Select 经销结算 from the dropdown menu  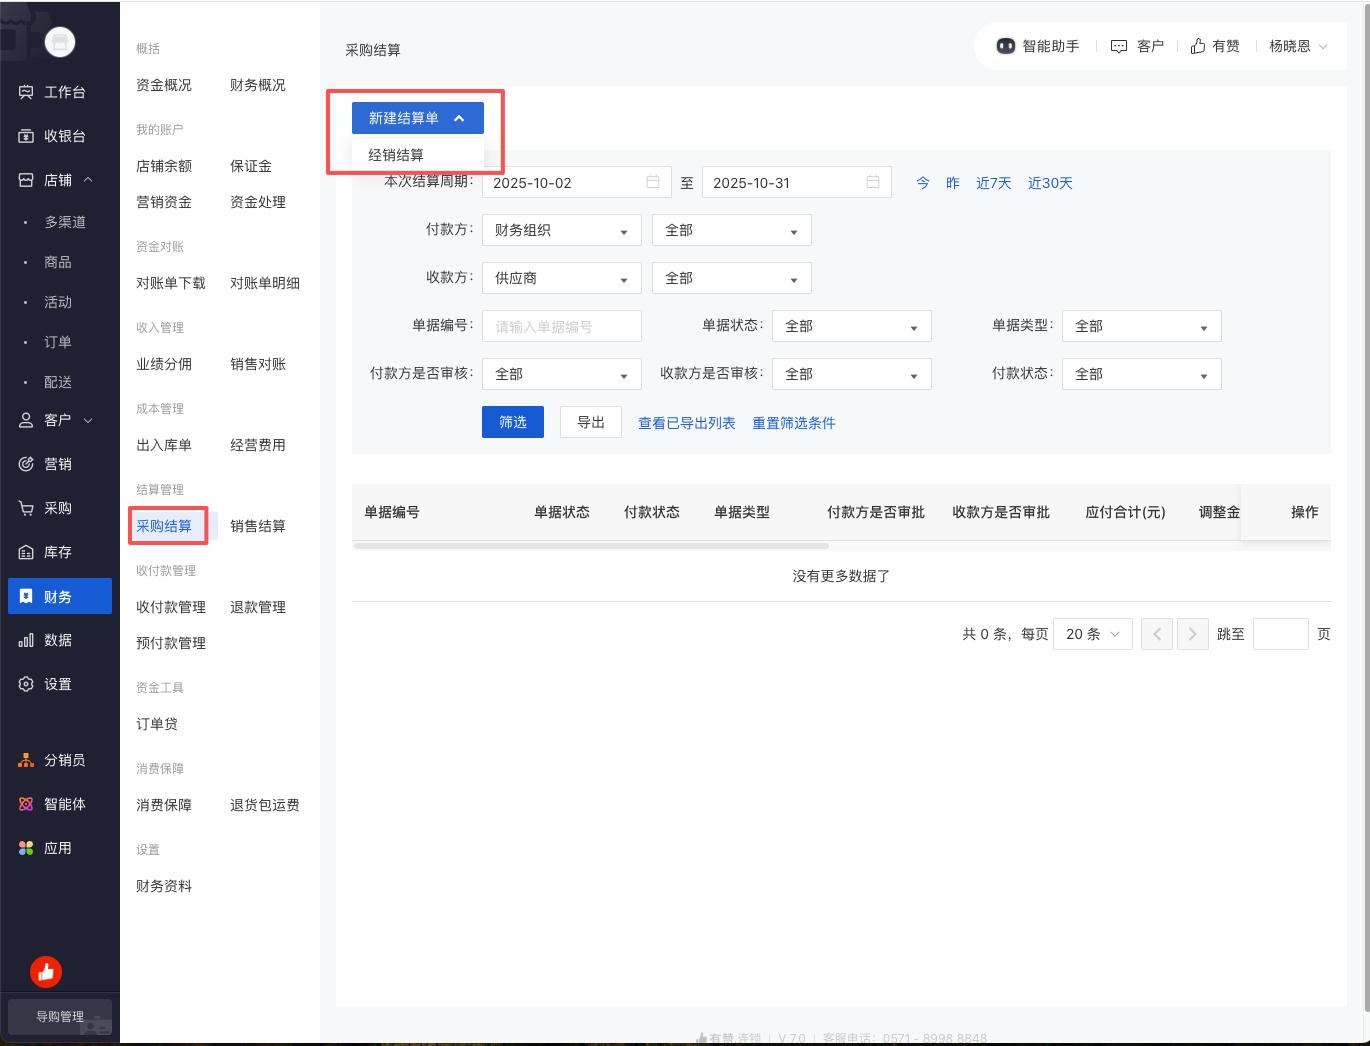(396, 155)
